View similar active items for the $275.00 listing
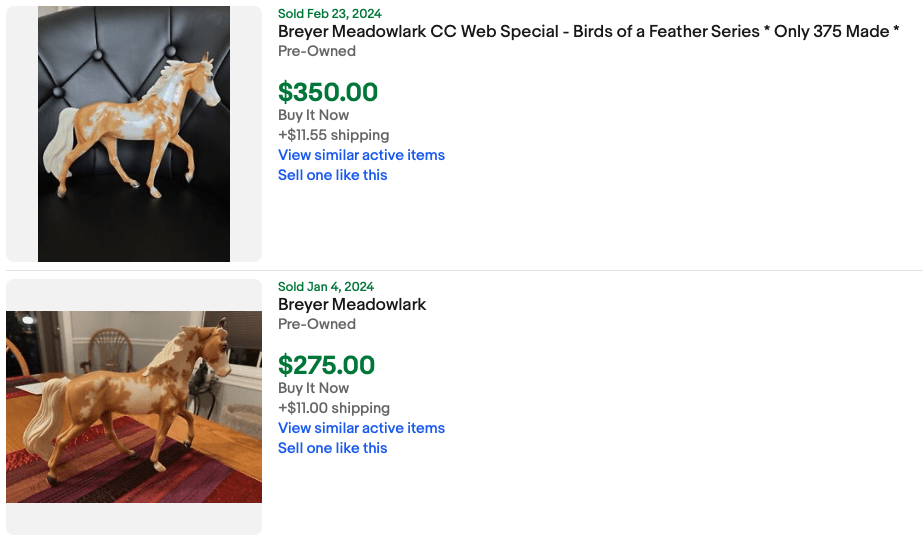Screen dimensions: 923x540 pos(361,428)
